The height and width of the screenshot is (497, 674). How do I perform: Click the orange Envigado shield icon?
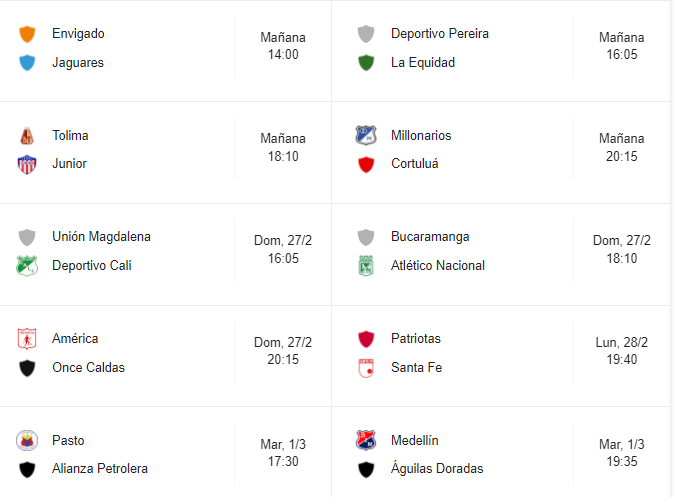coord(27,34)
